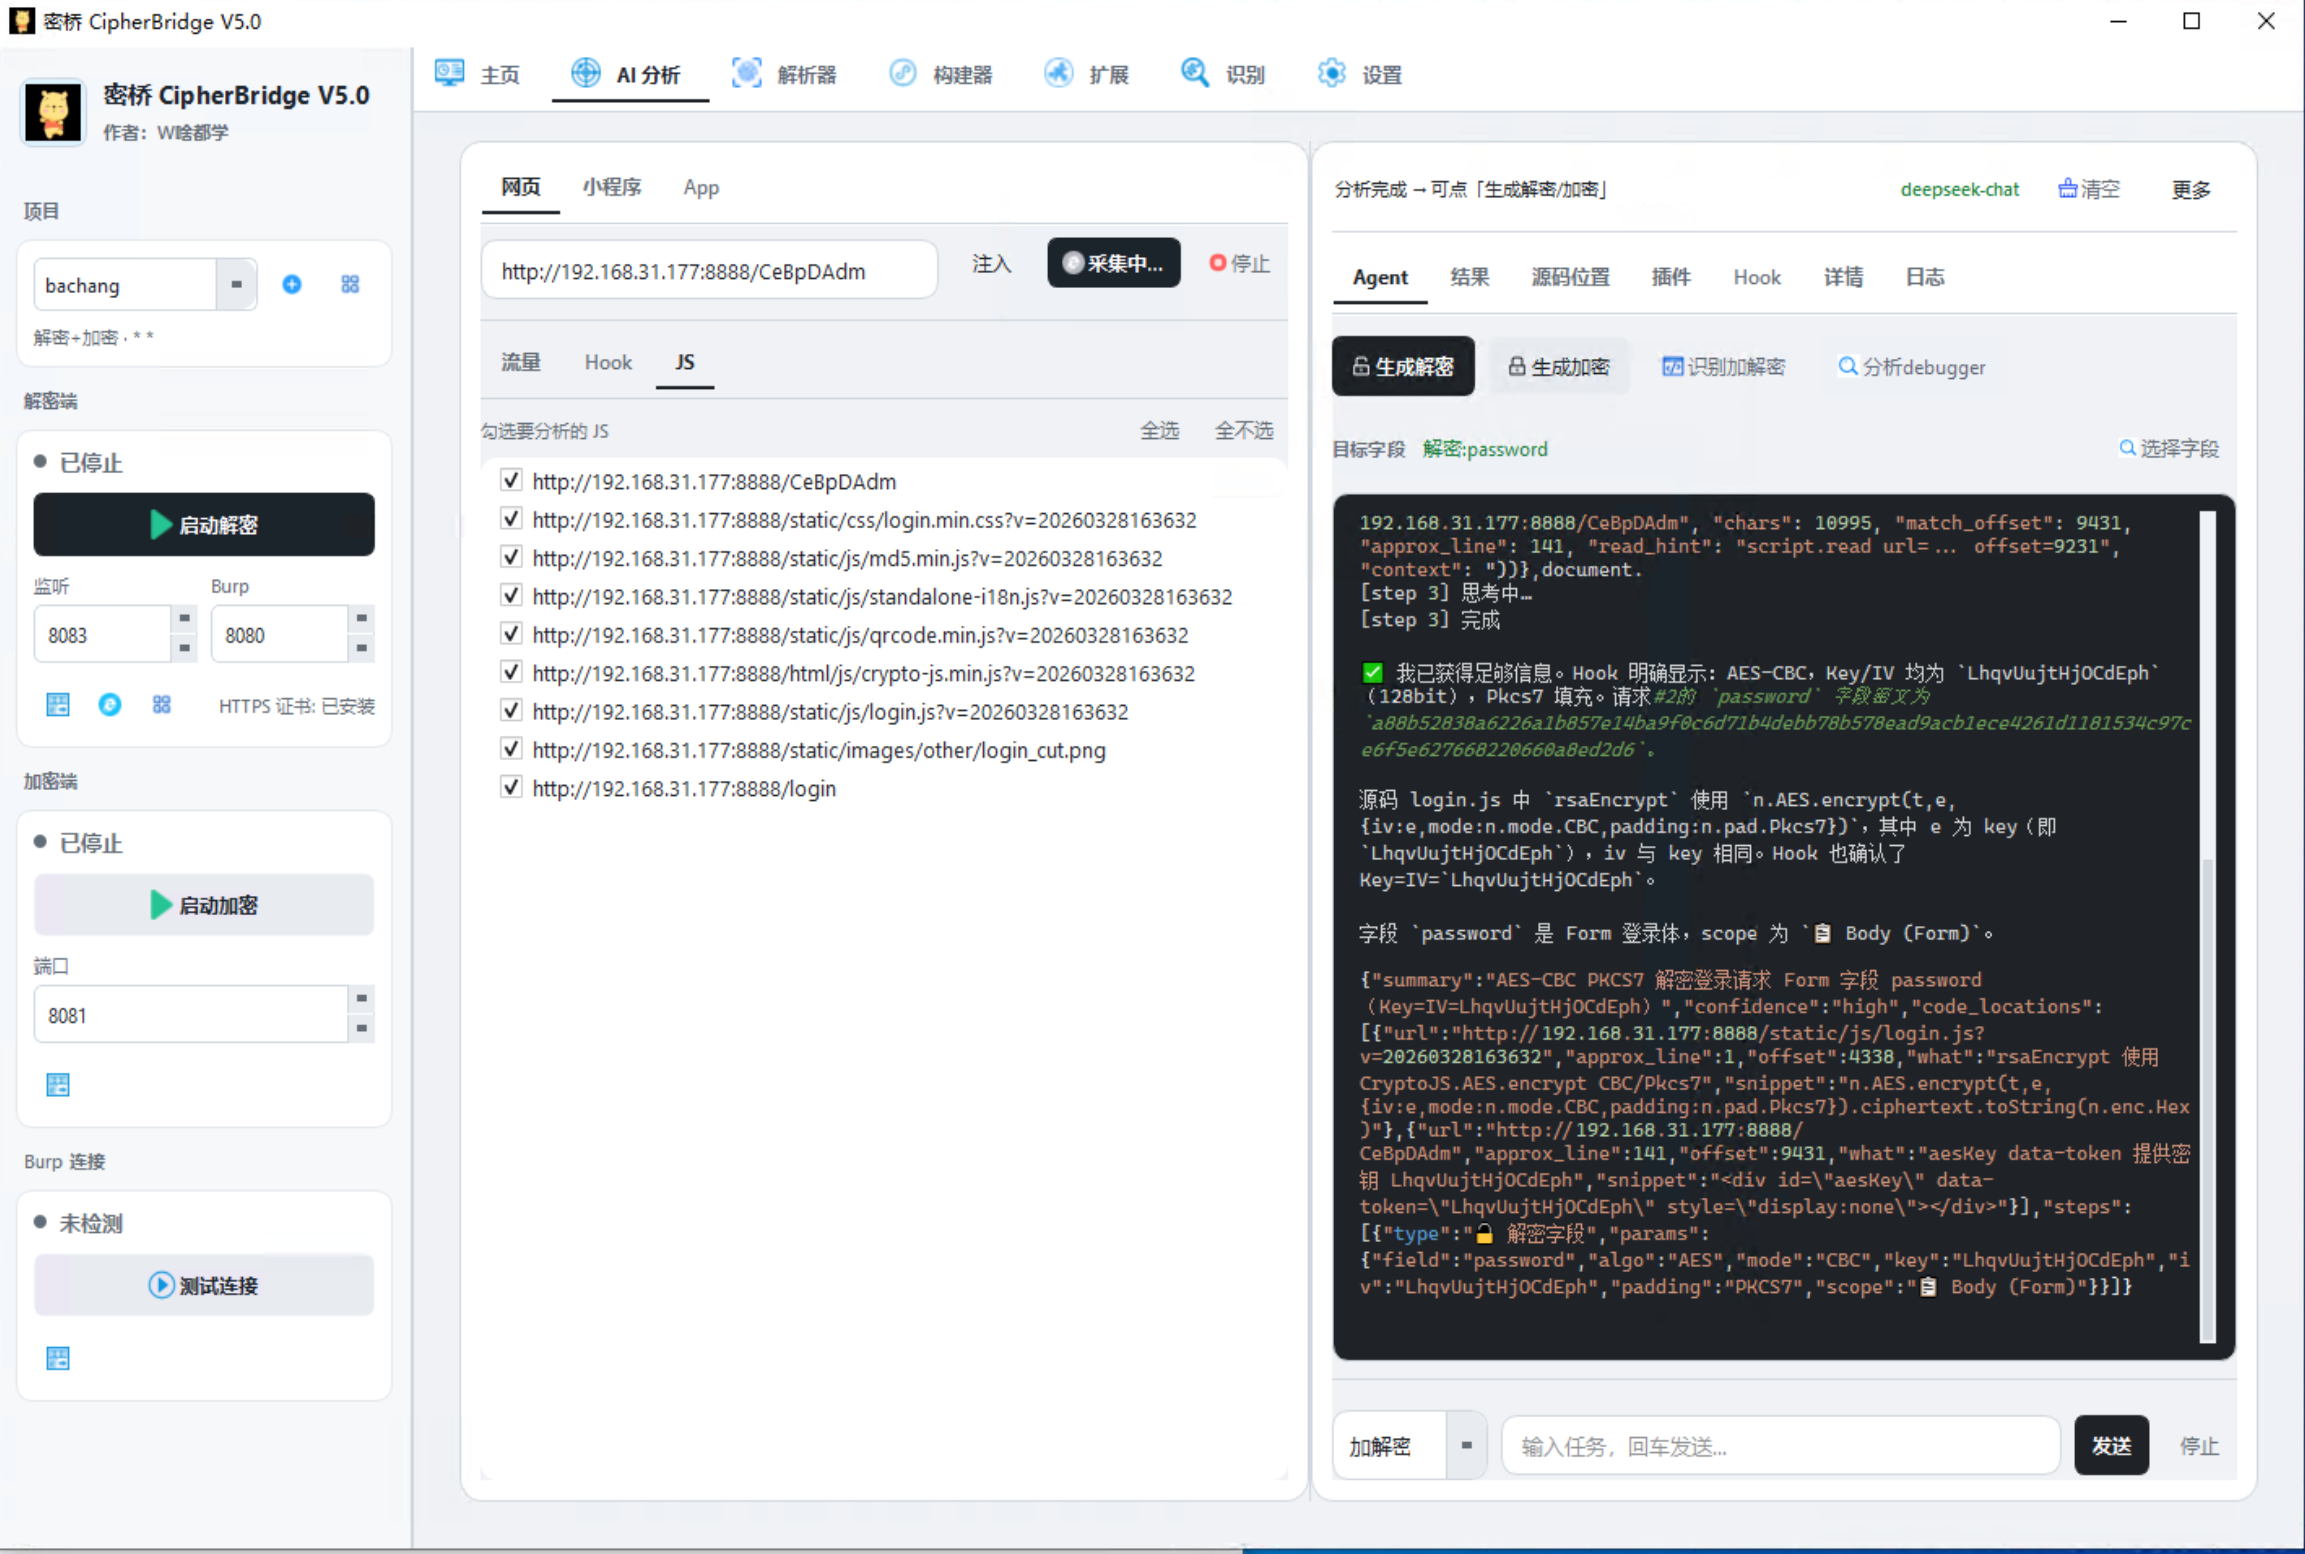
Task: Expand the bachang project dropdown
Action: (x=236, y=285)
